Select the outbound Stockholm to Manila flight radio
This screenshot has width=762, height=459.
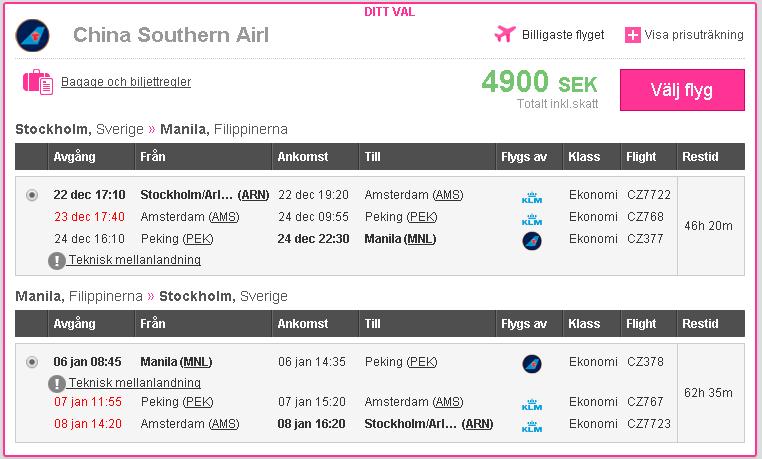coord(33,195)
